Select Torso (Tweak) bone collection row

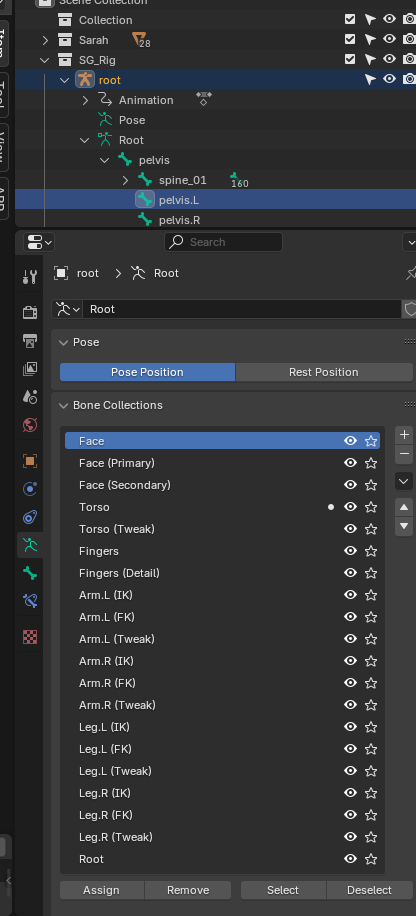coord(222,529)
